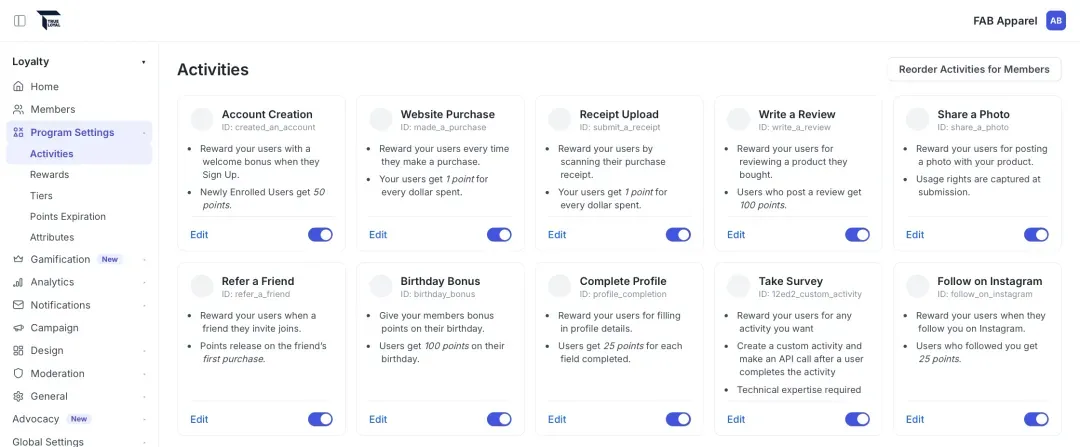Image resolution: width=1080 pixels, height=447 pixels.
Task: Click the Complete Profile card icon
Action: click(x=559, y=286)
